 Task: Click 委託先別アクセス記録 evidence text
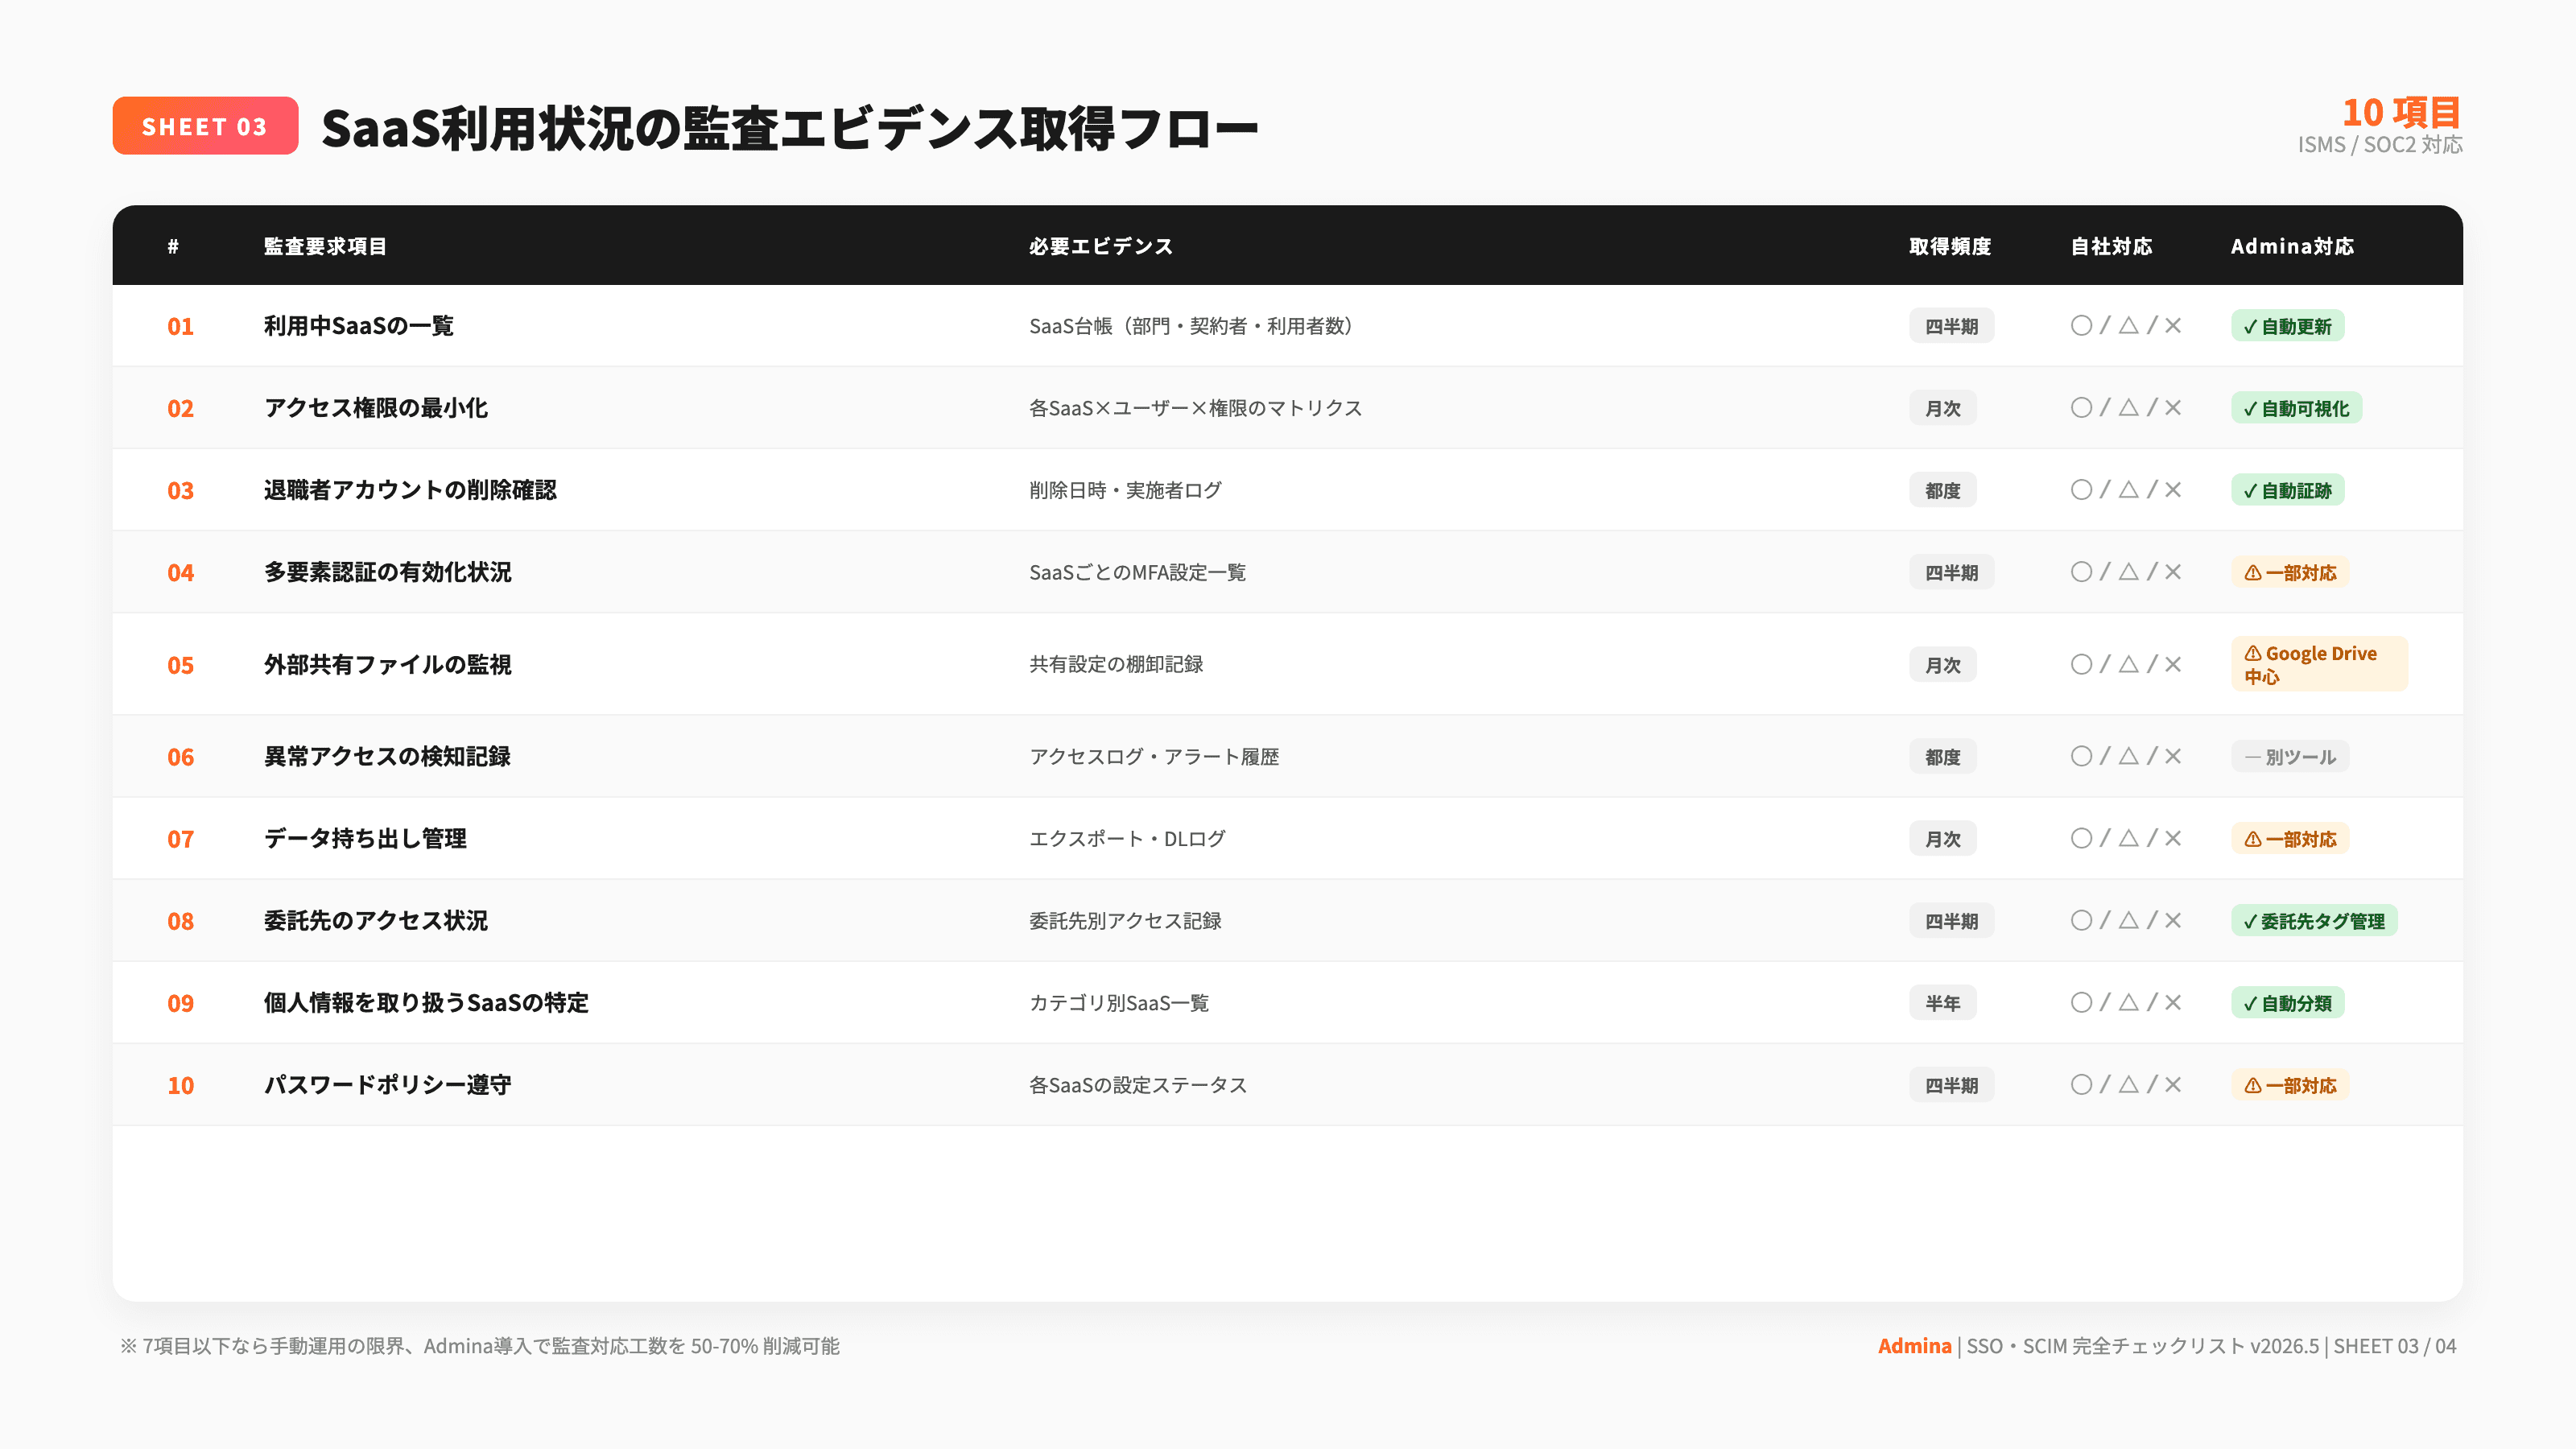(x=1125, y=920)
